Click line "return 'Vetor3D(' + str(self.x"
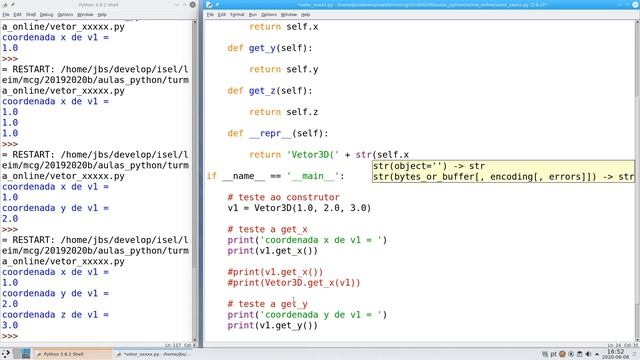This screenshot has width=640, height=360. point(329,155)
